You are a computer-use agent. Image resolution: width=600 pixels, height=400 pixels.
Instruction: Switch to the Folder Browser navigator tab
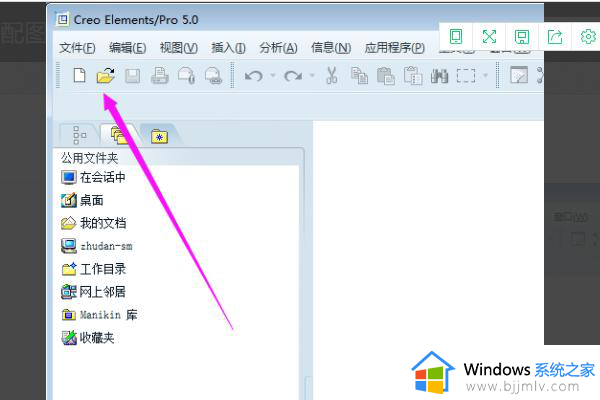tap(119, 135)
